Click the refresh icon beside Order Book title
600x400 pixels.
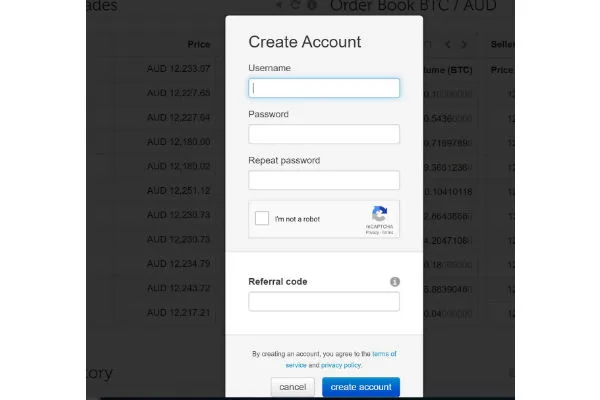[295, 5]
